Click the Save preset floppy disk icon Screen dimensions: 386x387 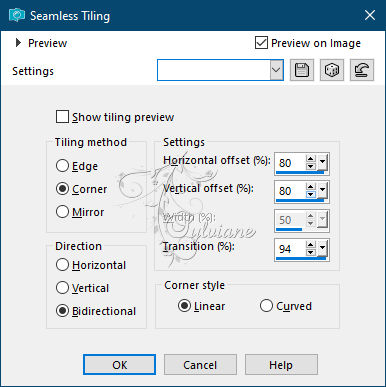point(302,70)
